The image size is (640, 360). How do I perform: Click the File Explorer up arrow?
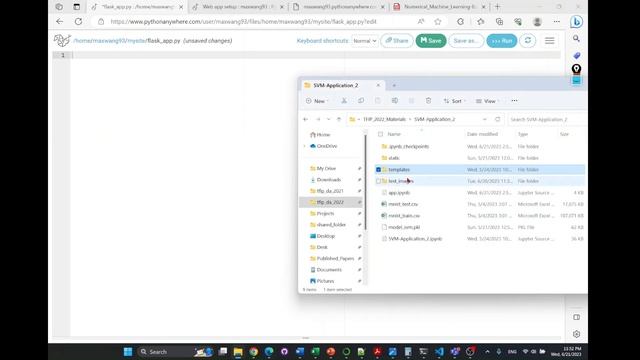[x=339, y=119]
